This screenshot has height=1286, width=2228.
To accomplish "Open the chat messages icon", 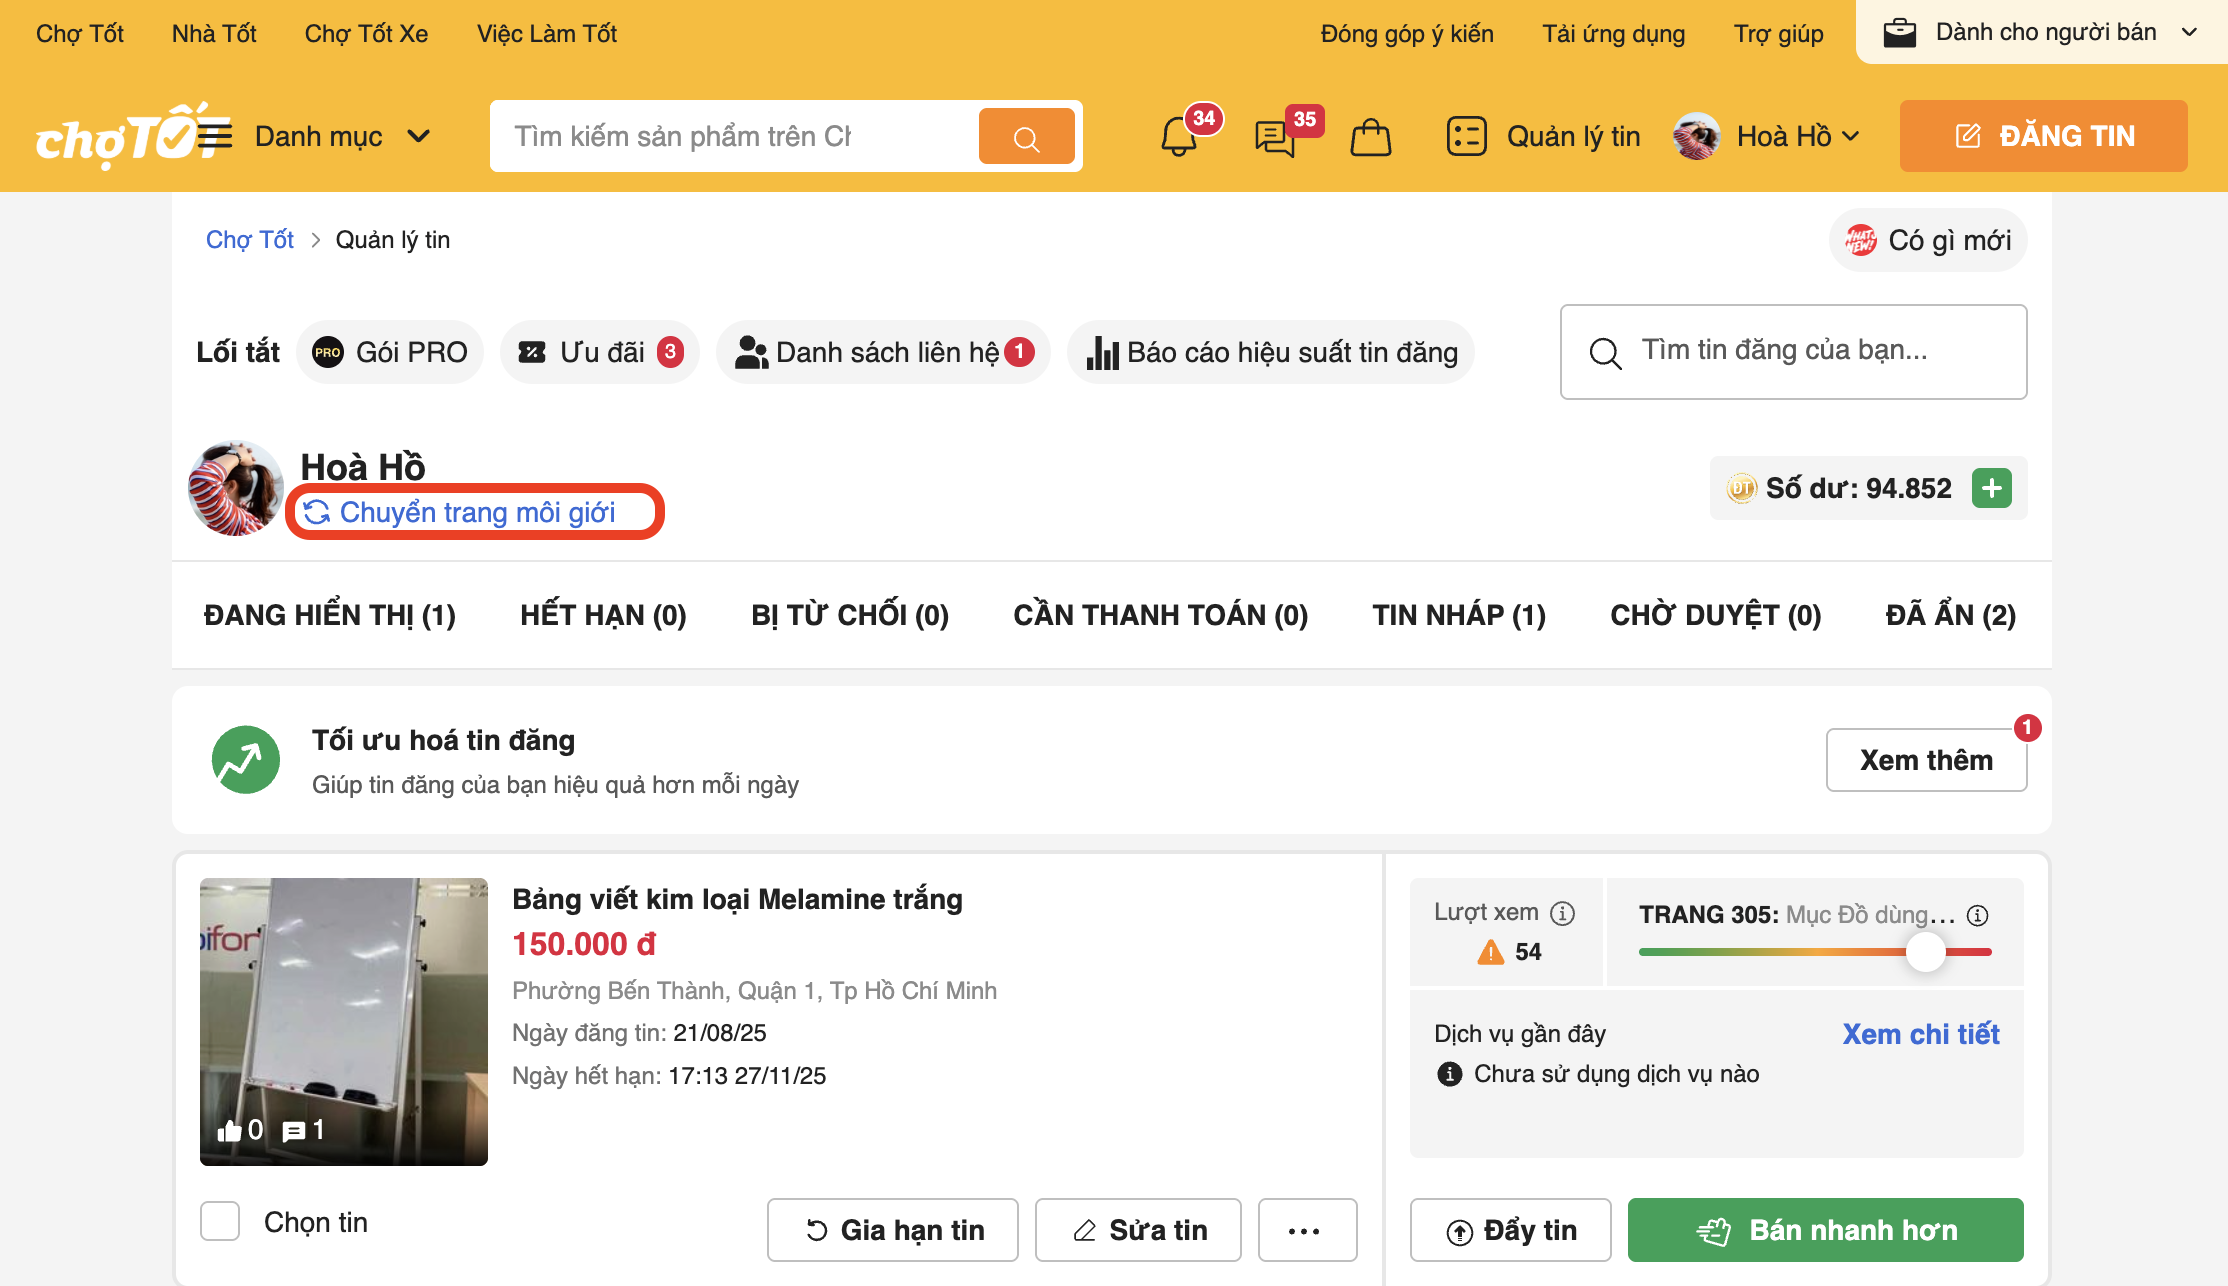I will (x=1275, y=137).
